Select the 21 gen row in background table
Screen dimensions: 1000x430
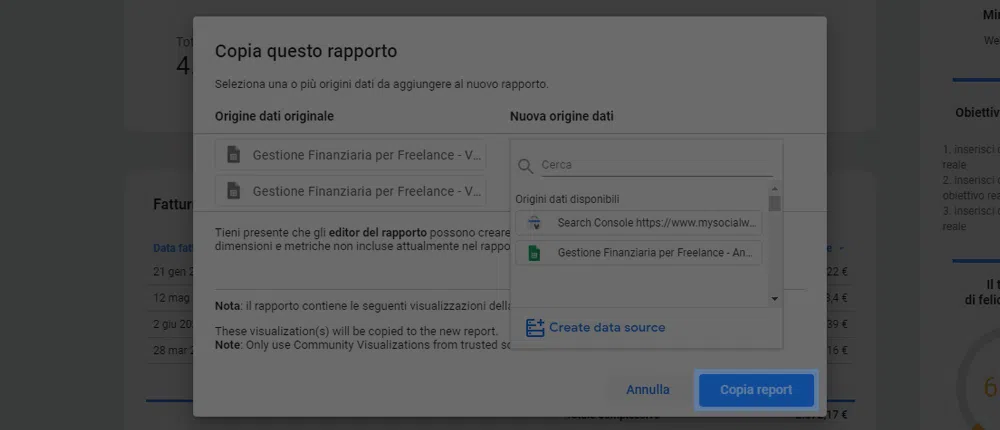(170, 273)
